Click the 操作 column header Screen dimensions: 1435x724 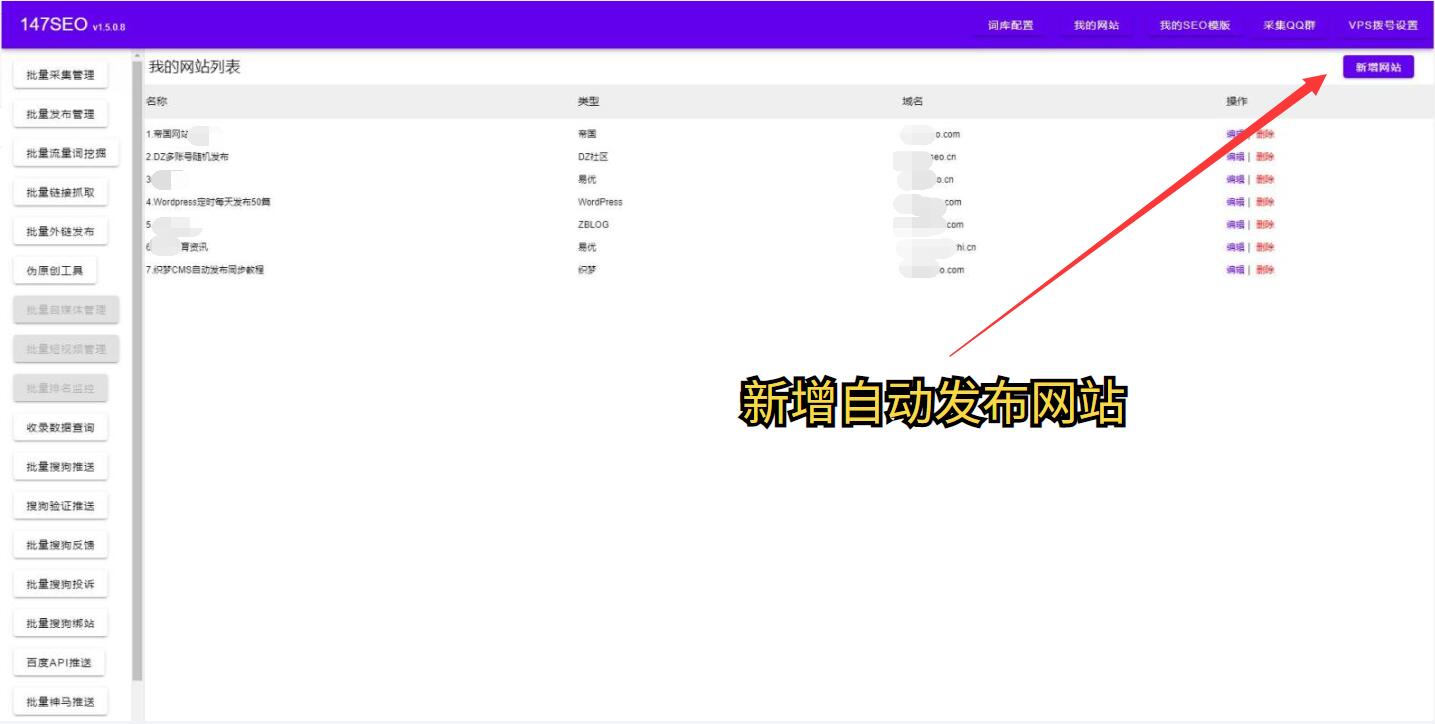click(1237, 101)
